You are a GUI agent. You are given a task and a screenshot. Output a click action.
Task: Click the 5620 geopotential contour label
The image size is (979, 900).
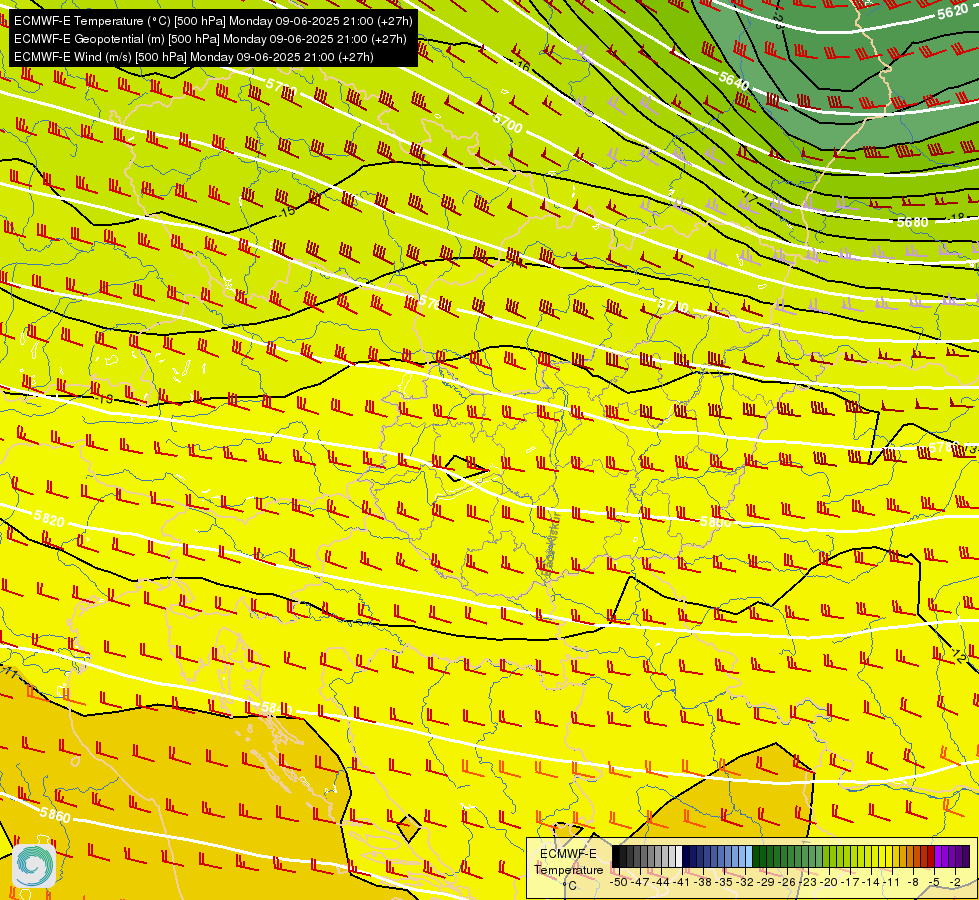click(x=952, y=12)
